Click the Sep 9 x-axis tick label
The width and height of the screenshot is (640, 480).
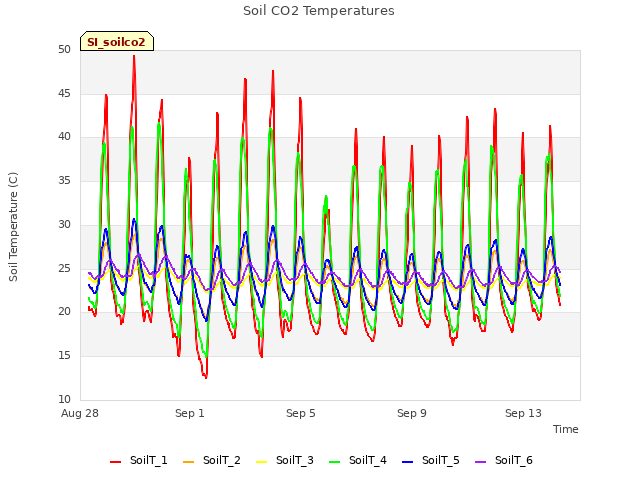point(412,413)
